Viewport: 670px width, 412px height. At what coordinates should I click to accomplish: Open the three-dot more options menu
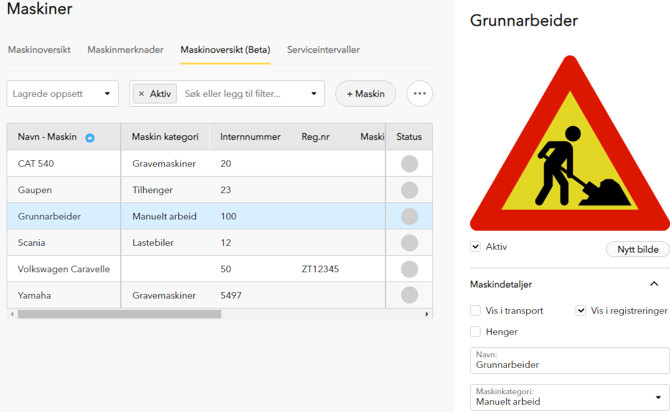(x=419, y=94)
